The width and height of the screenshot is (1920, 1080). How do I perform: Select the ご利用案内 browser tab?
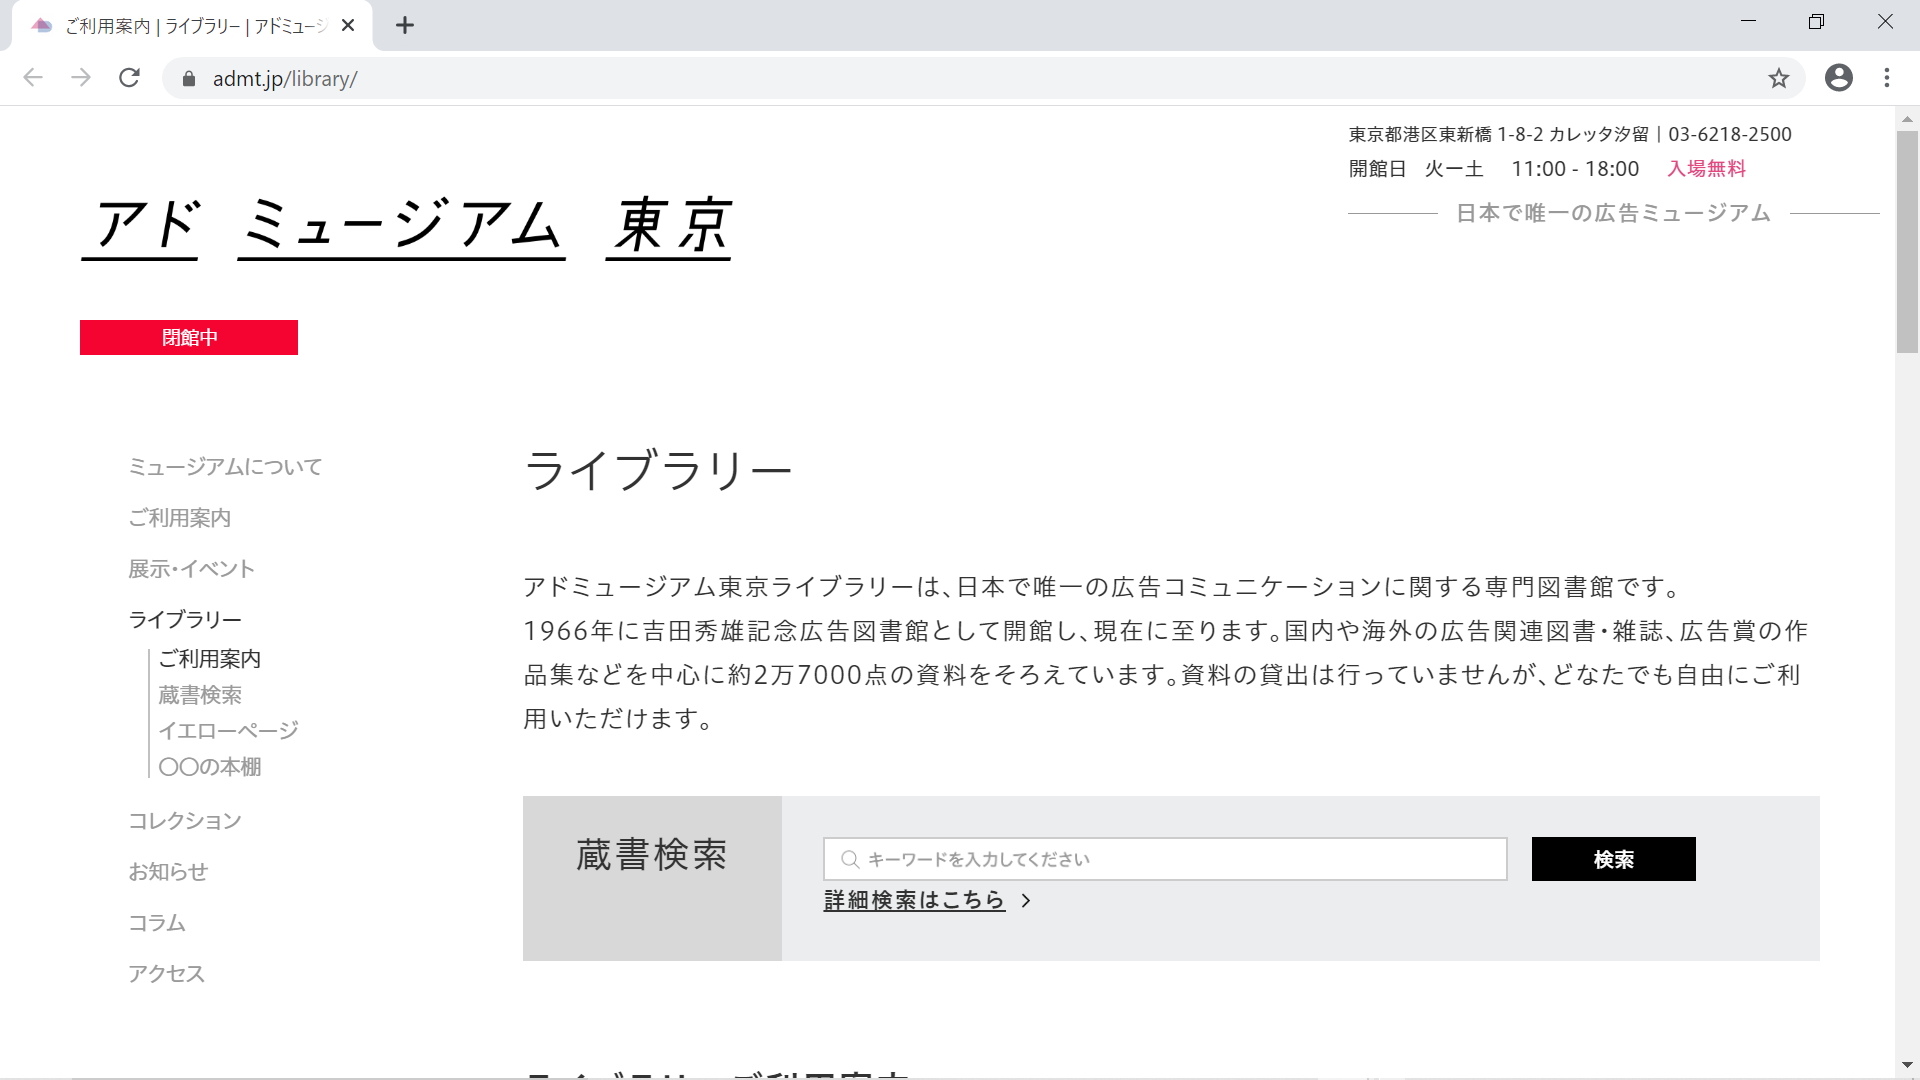point(193,26)
